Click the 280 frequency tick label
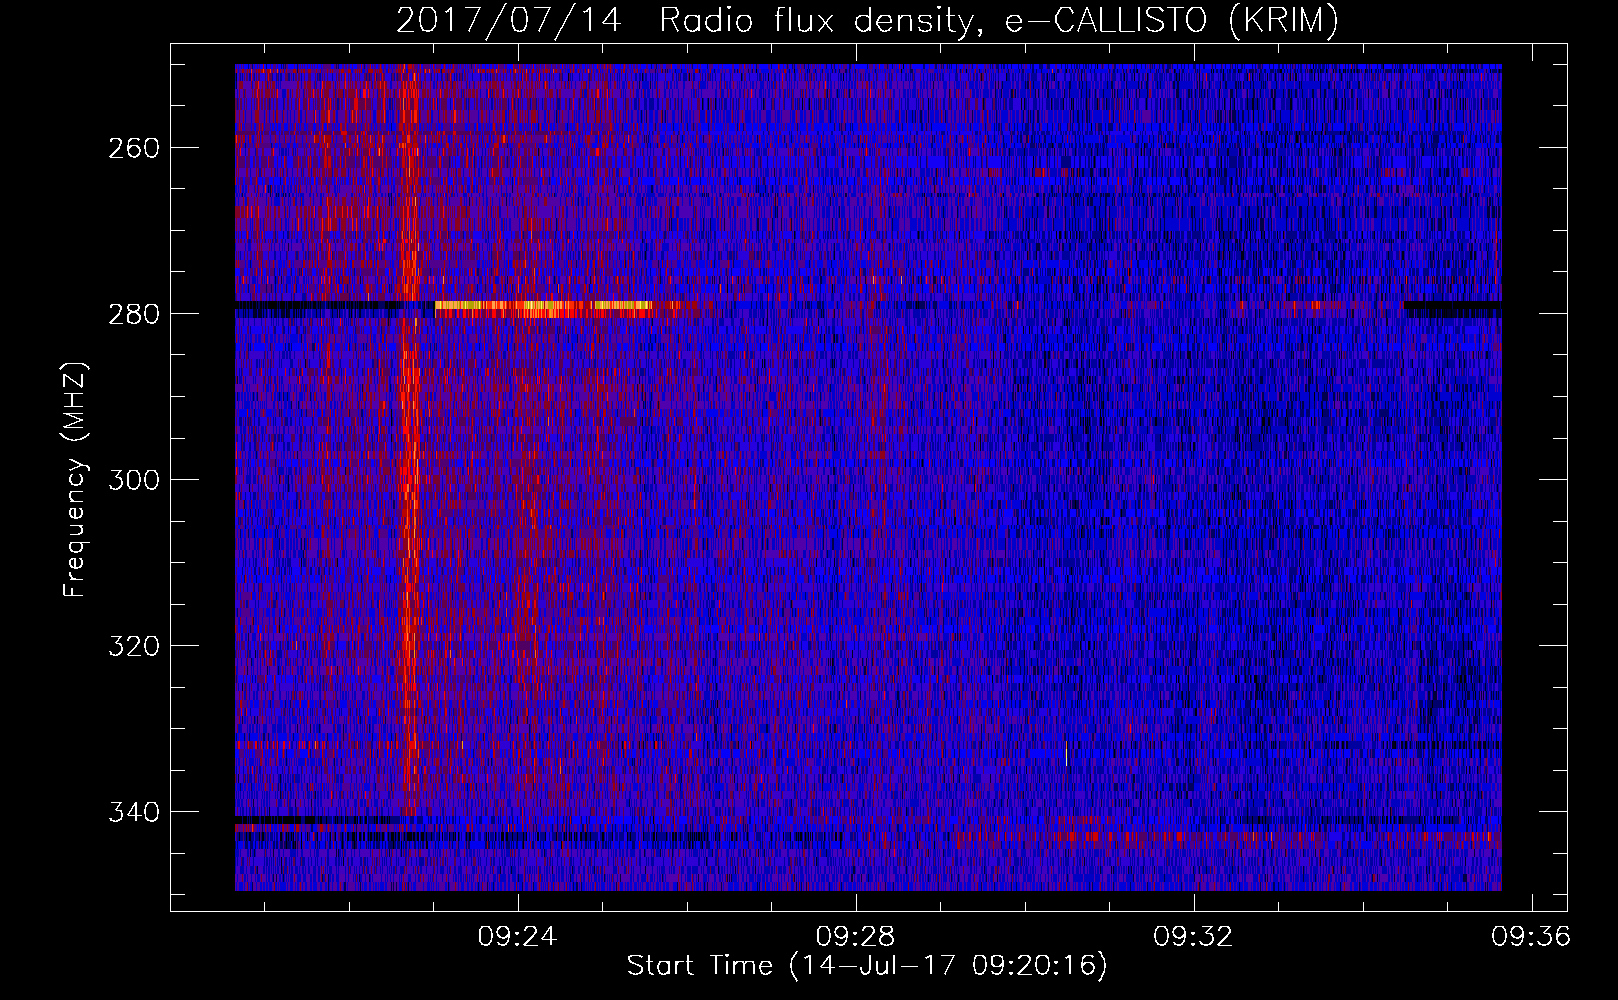Image resolution: width=1618 pixels, height=1000 pixels. [x=133, y=314]
